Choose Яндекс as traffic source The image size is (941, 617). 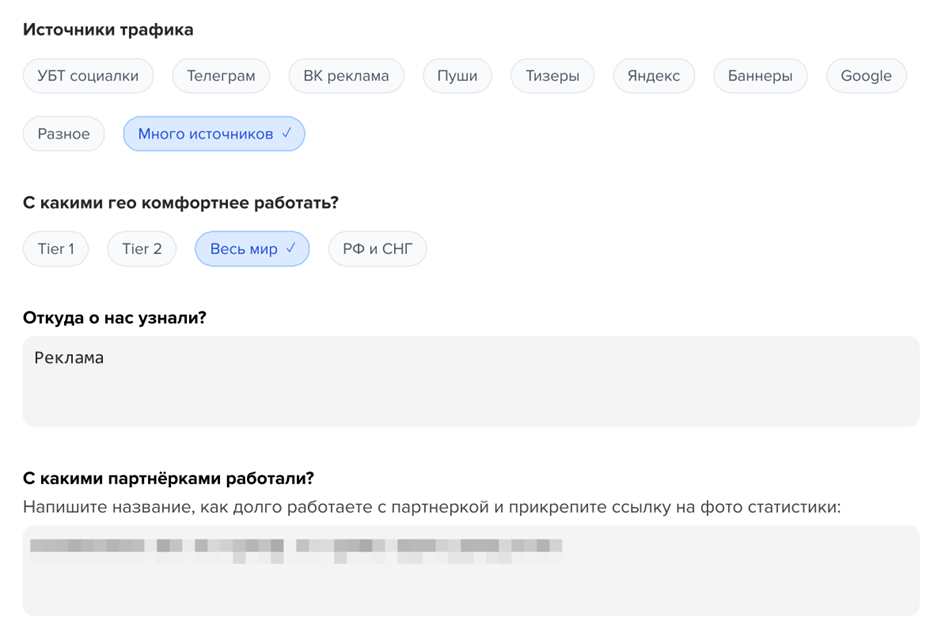coord(654,76)
